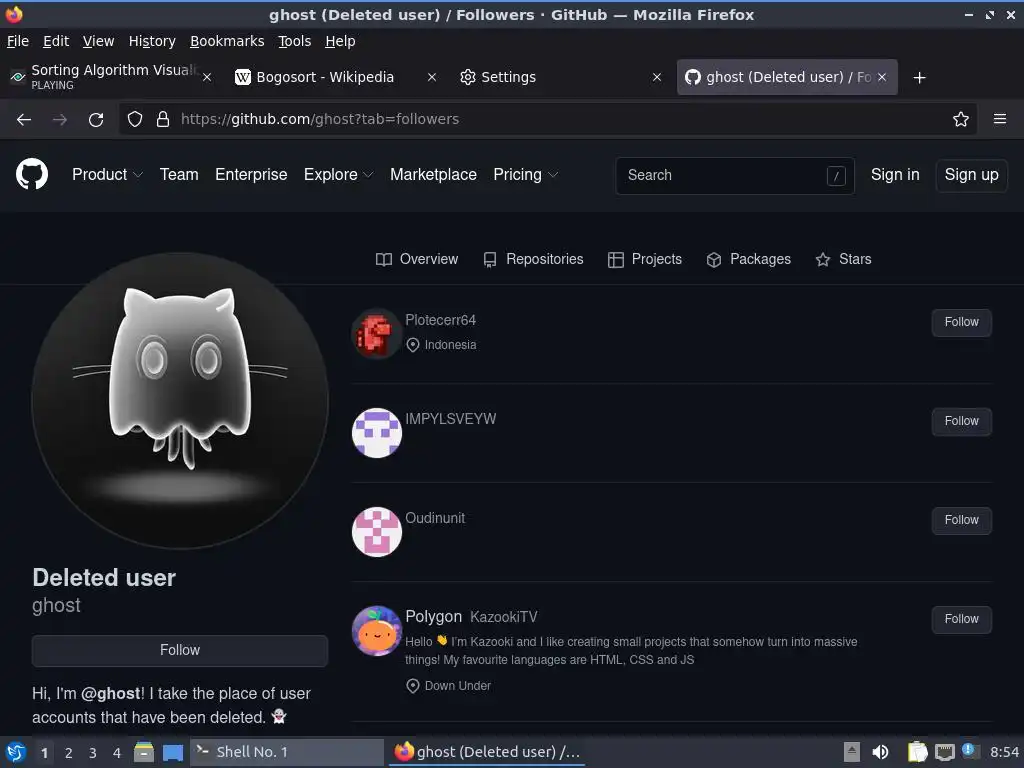Open the Packages profile tab
Image resolution: width=1024 pixels, height=768 pixels.
point(748,259)
